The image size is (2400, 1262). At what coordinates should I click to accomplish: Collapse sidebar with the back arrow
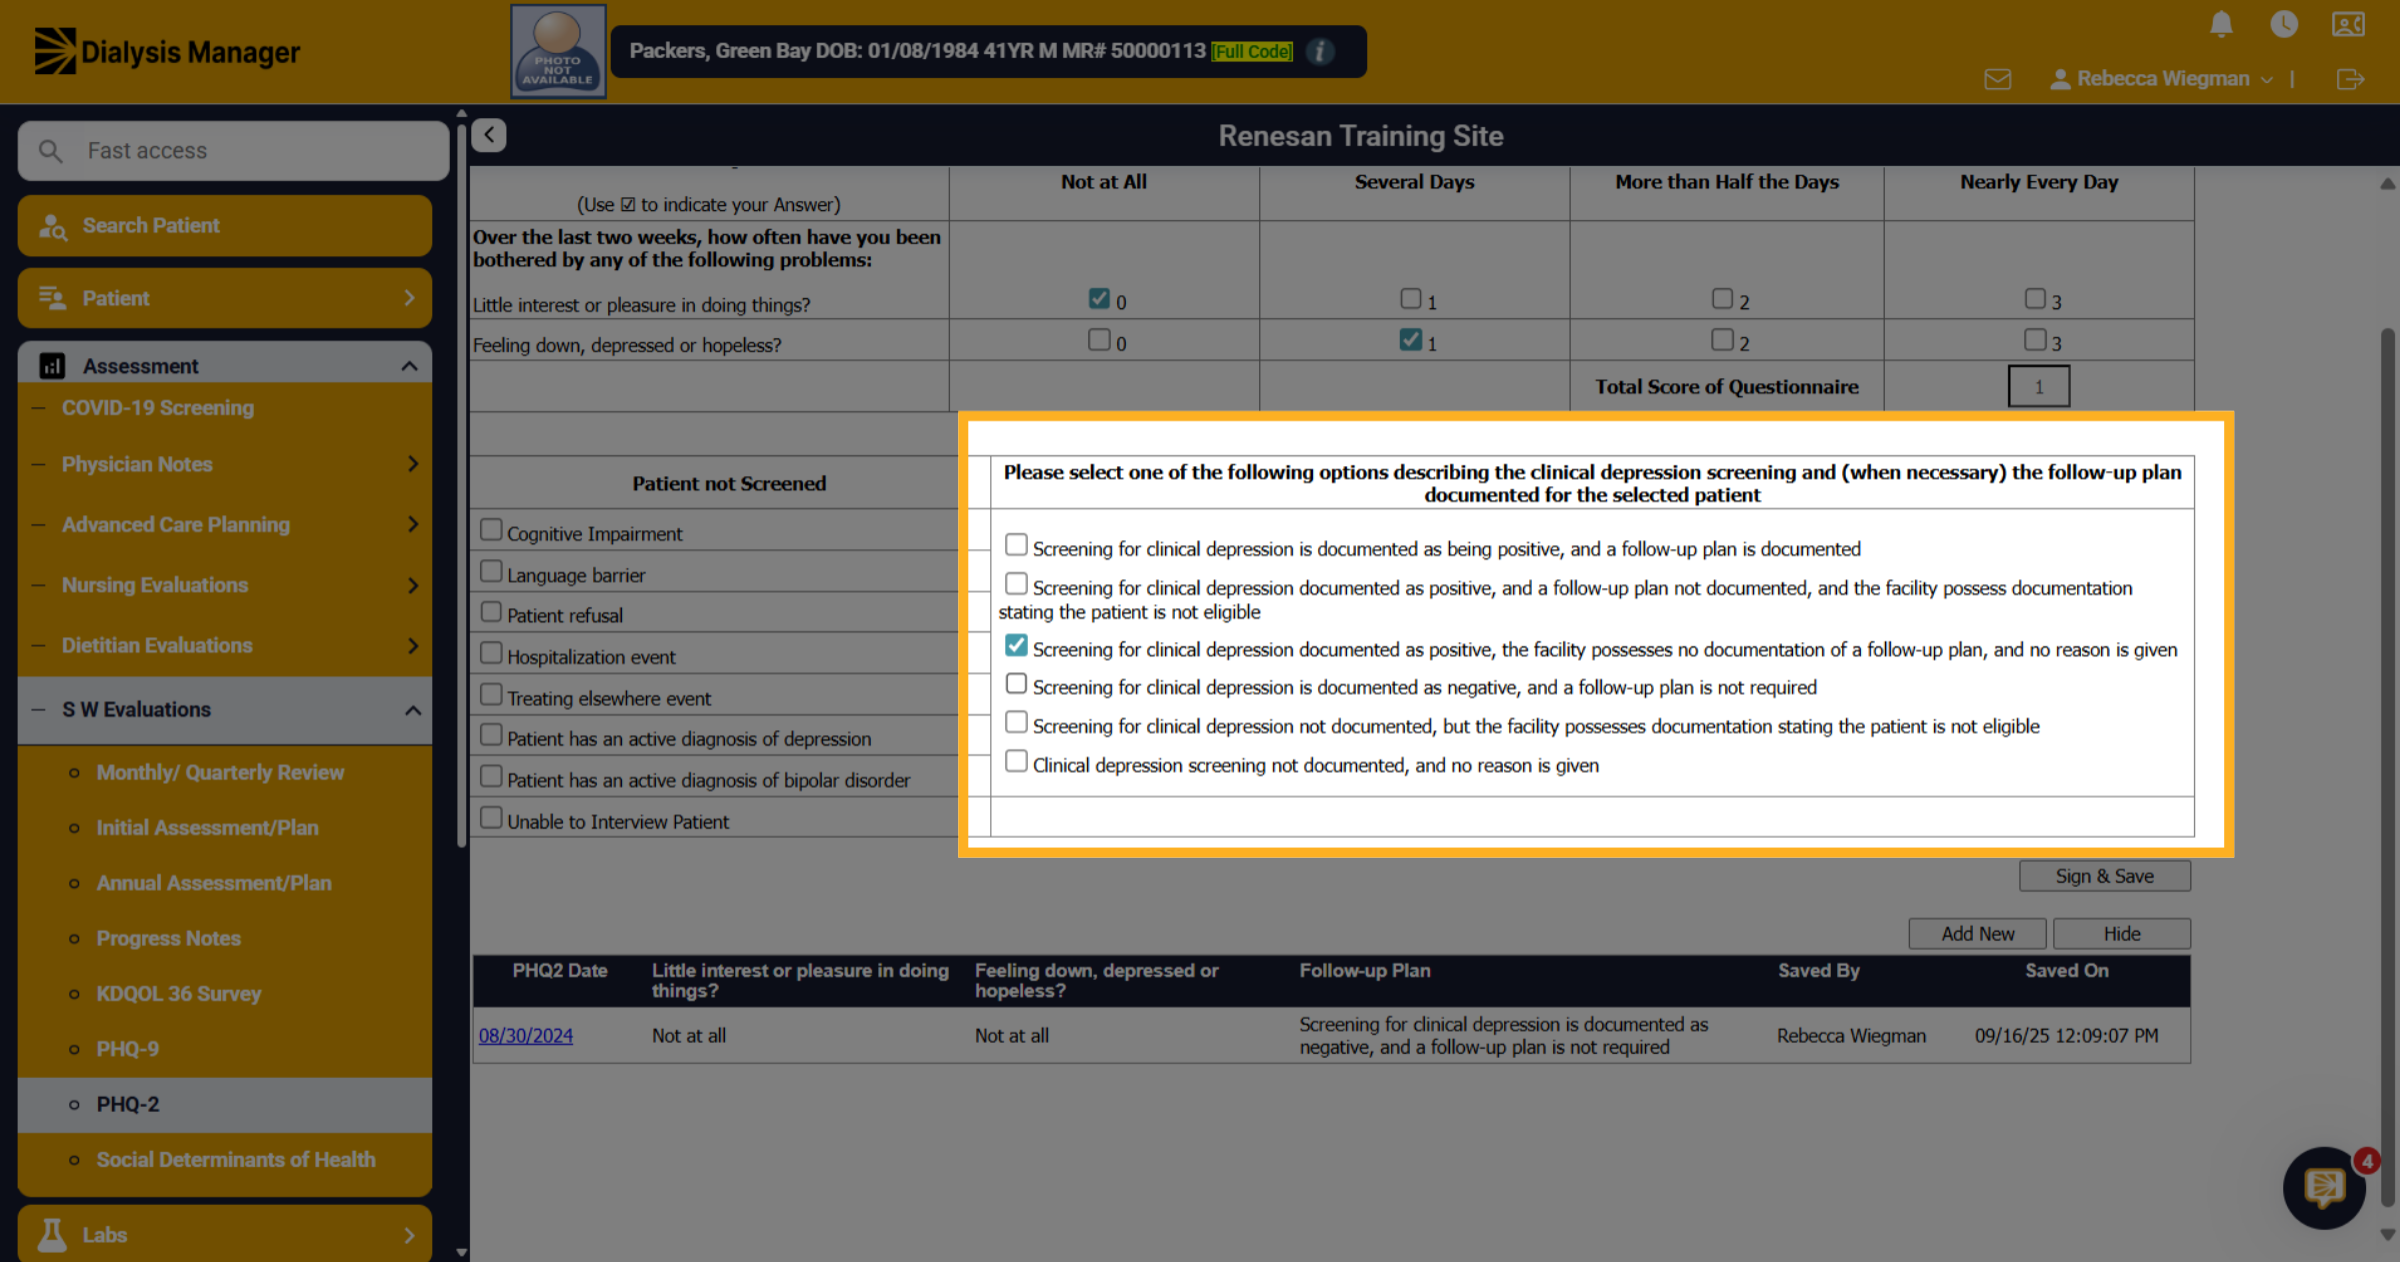point(489,135)
